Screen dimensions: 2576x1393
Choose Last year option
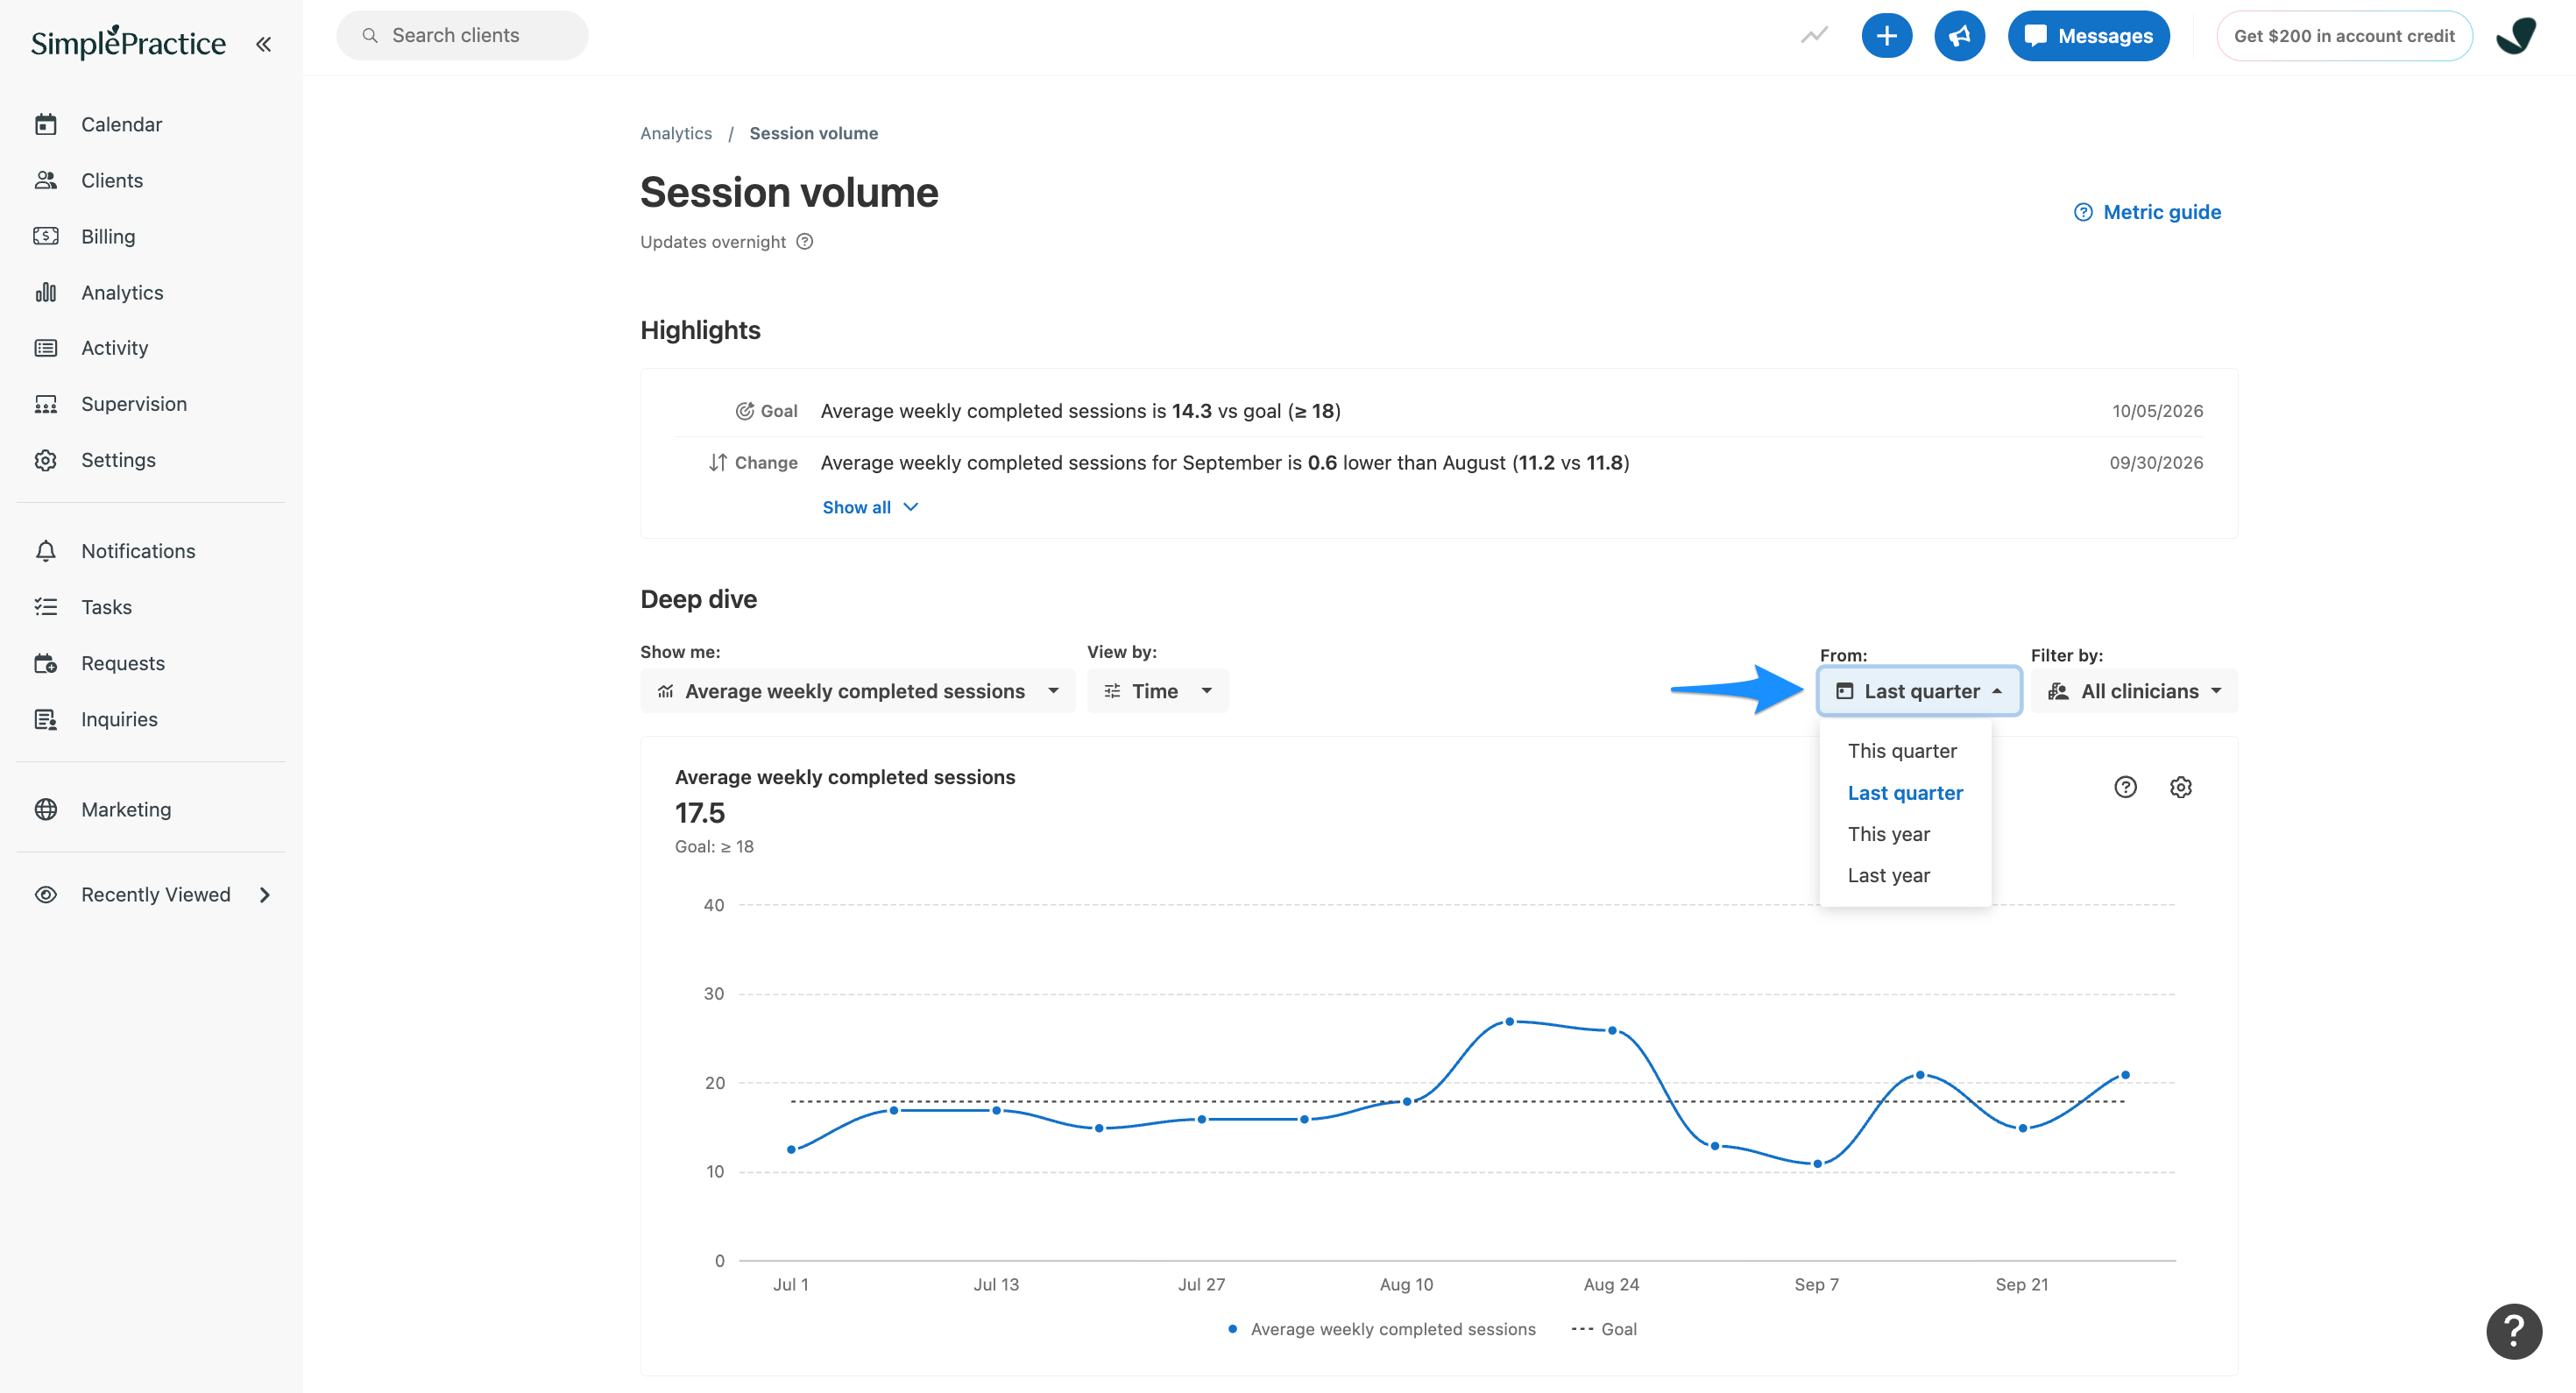pos(1888,876)
